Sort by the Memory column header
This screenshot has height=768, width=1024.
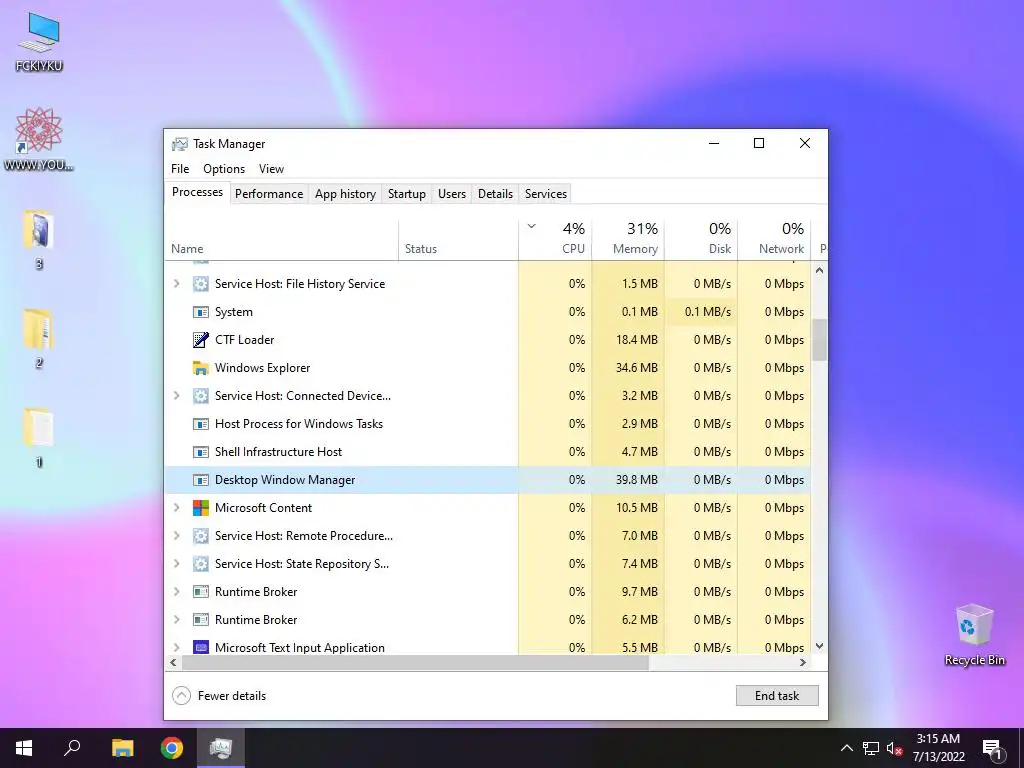(628, 240)
